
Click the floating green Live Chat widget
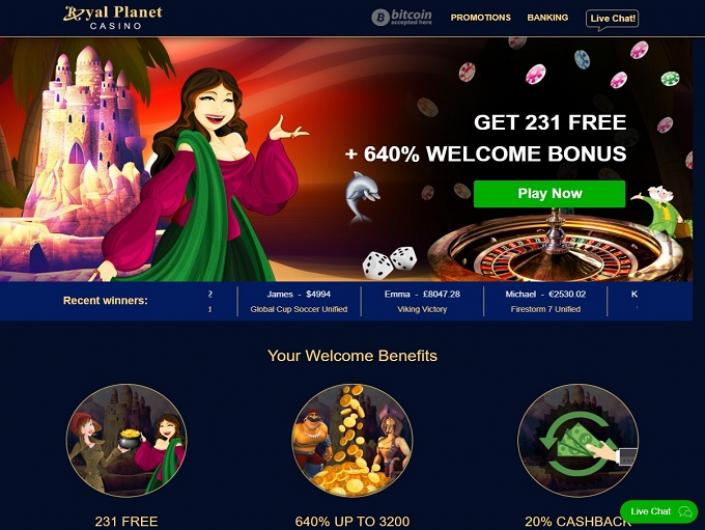pos(659,512)
